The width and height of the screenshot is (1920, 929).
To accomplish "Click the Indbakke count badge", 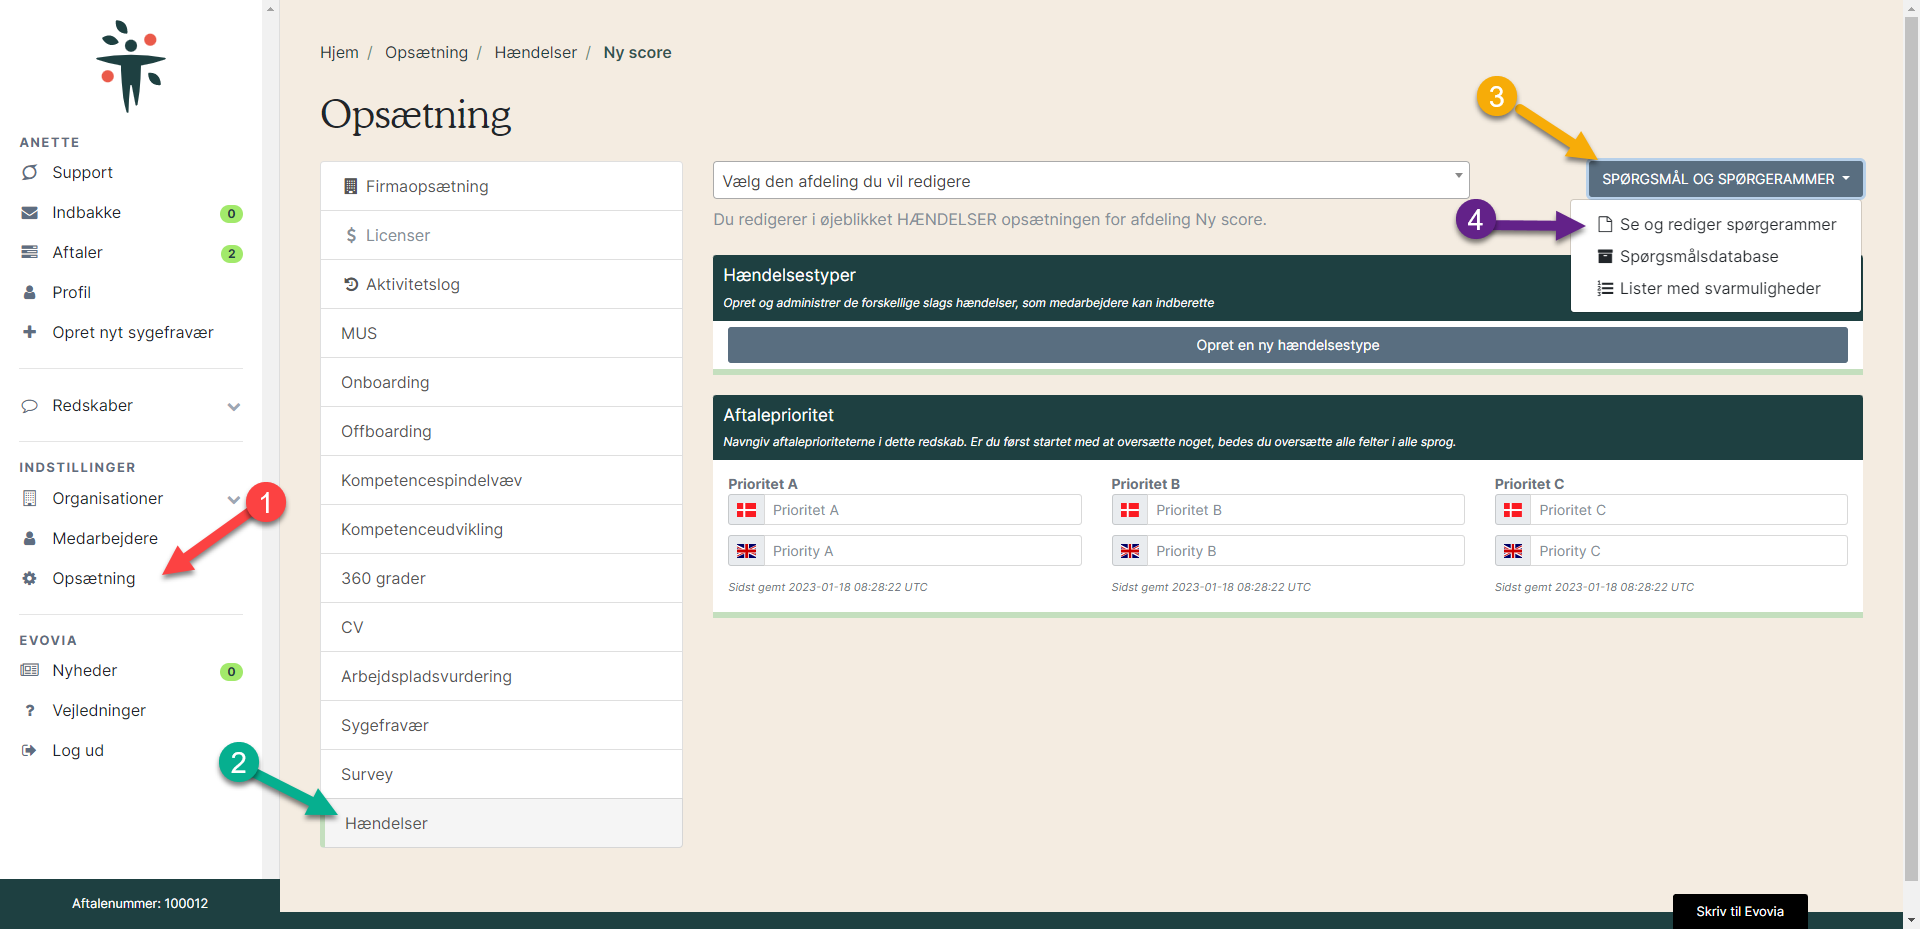I will pos(231,213).
